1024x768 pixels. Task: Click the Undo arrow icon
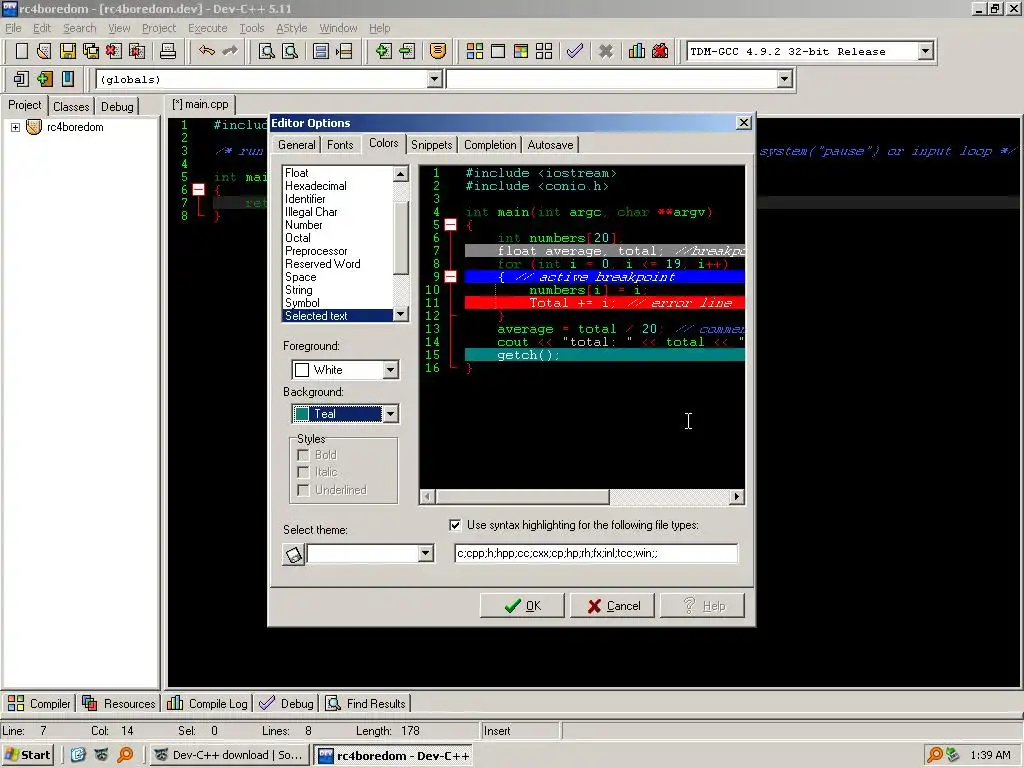(x=206, y=51)
